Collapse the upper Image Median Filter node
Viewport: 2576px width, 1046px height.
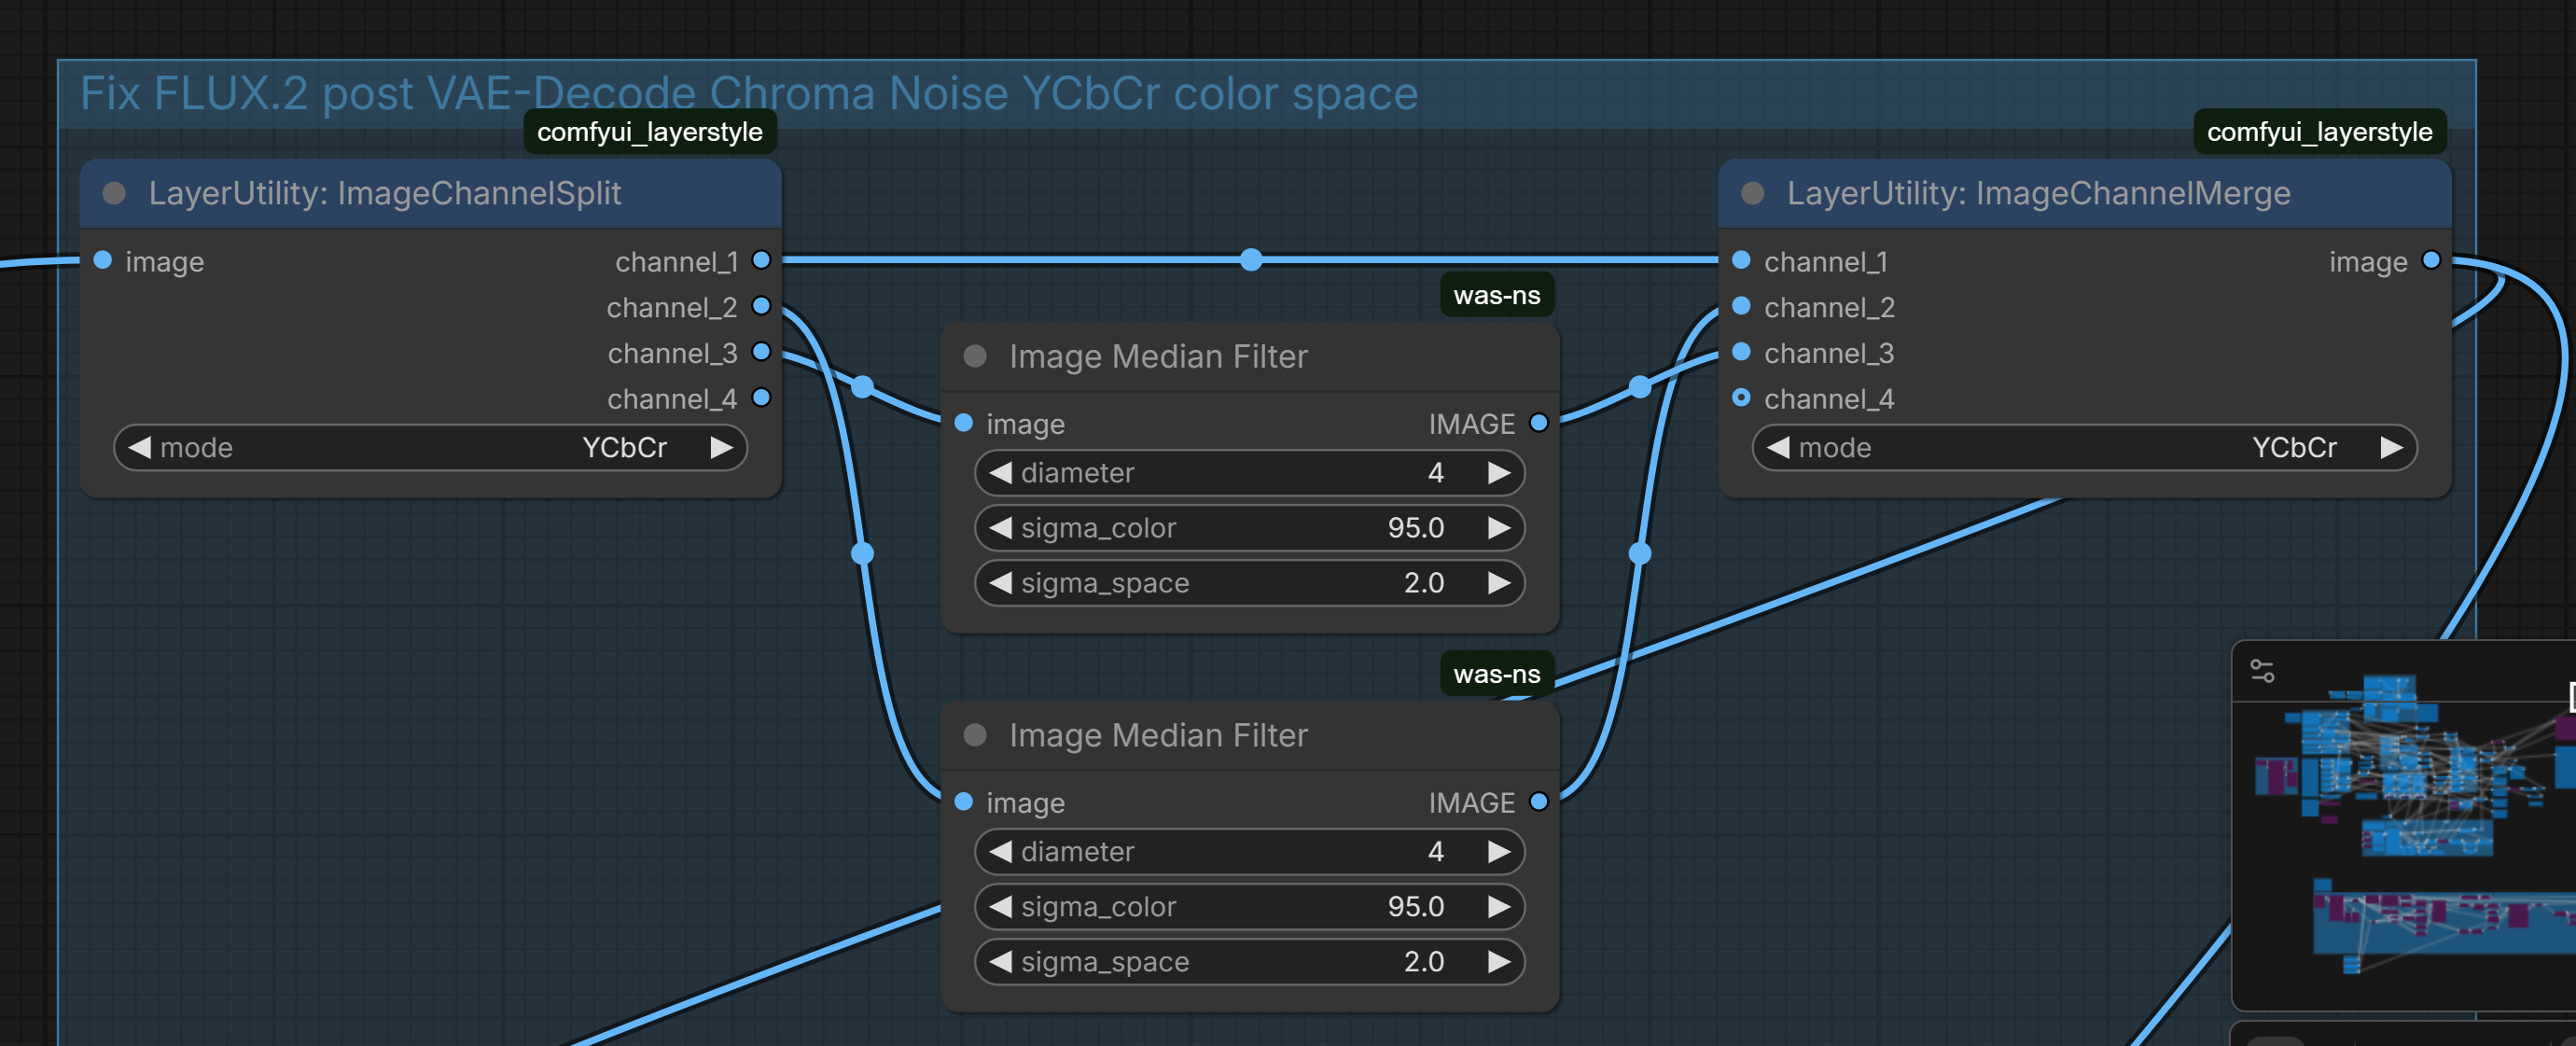[975, 356]
